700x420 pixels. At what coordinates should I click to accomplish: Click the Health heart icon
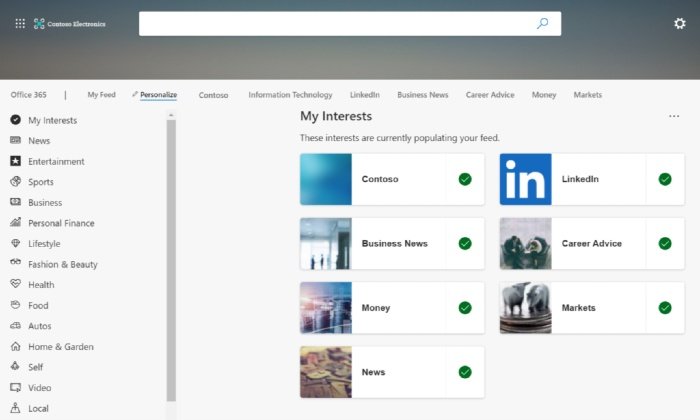tap(16, 284)
